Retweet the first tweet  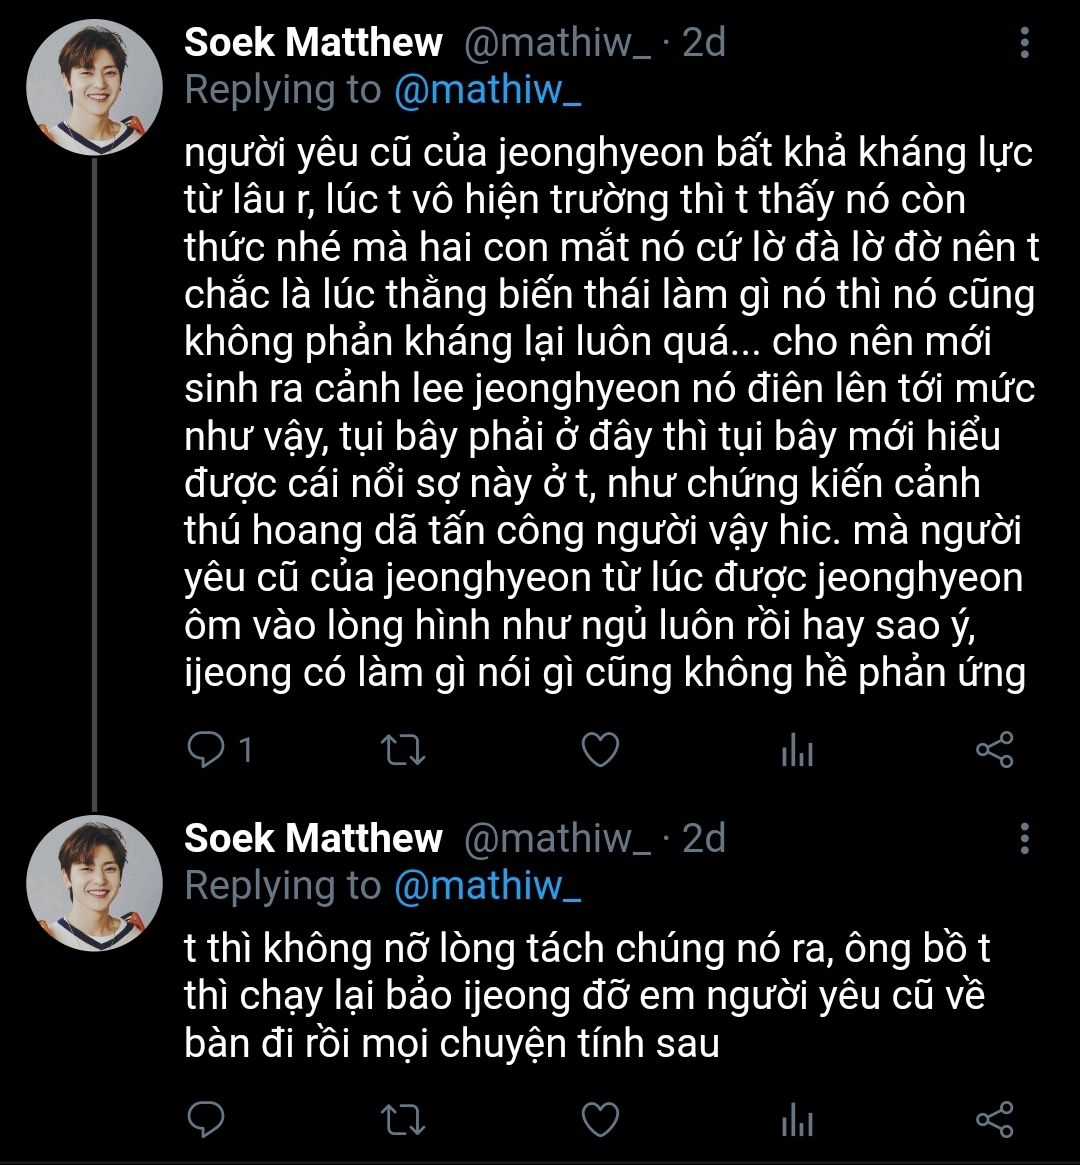404,750
